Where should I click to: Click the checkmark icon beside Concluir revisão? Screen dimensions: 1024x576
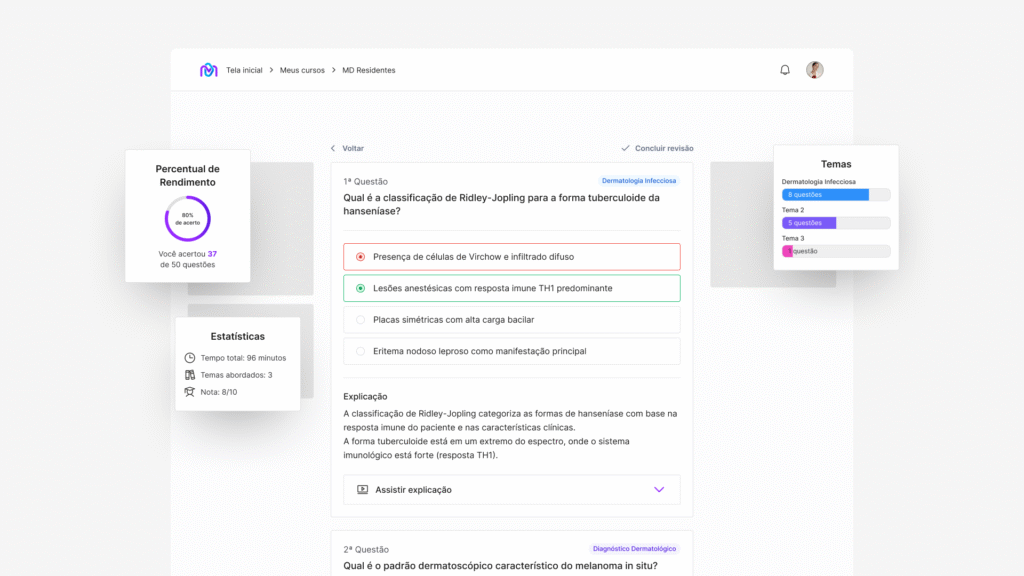[x=625, y=148]
